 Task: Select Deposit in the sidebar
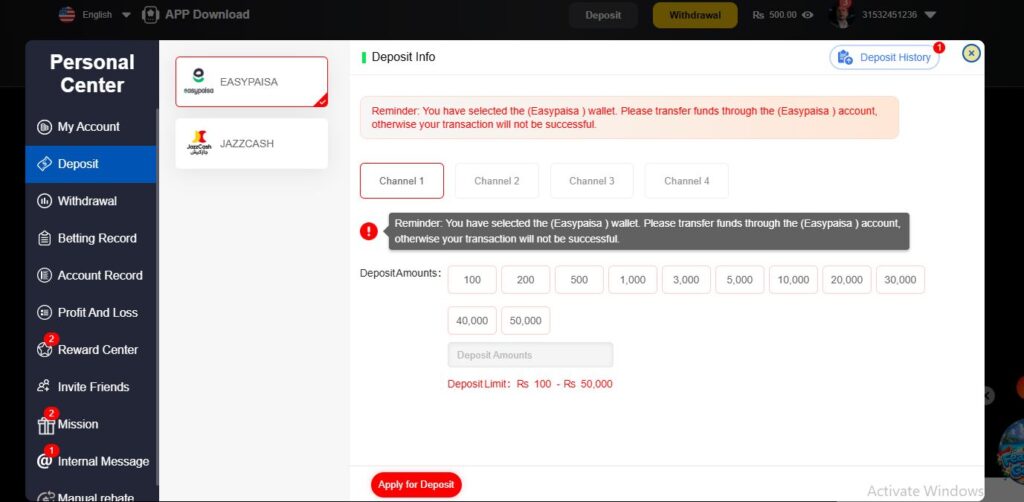91,164
